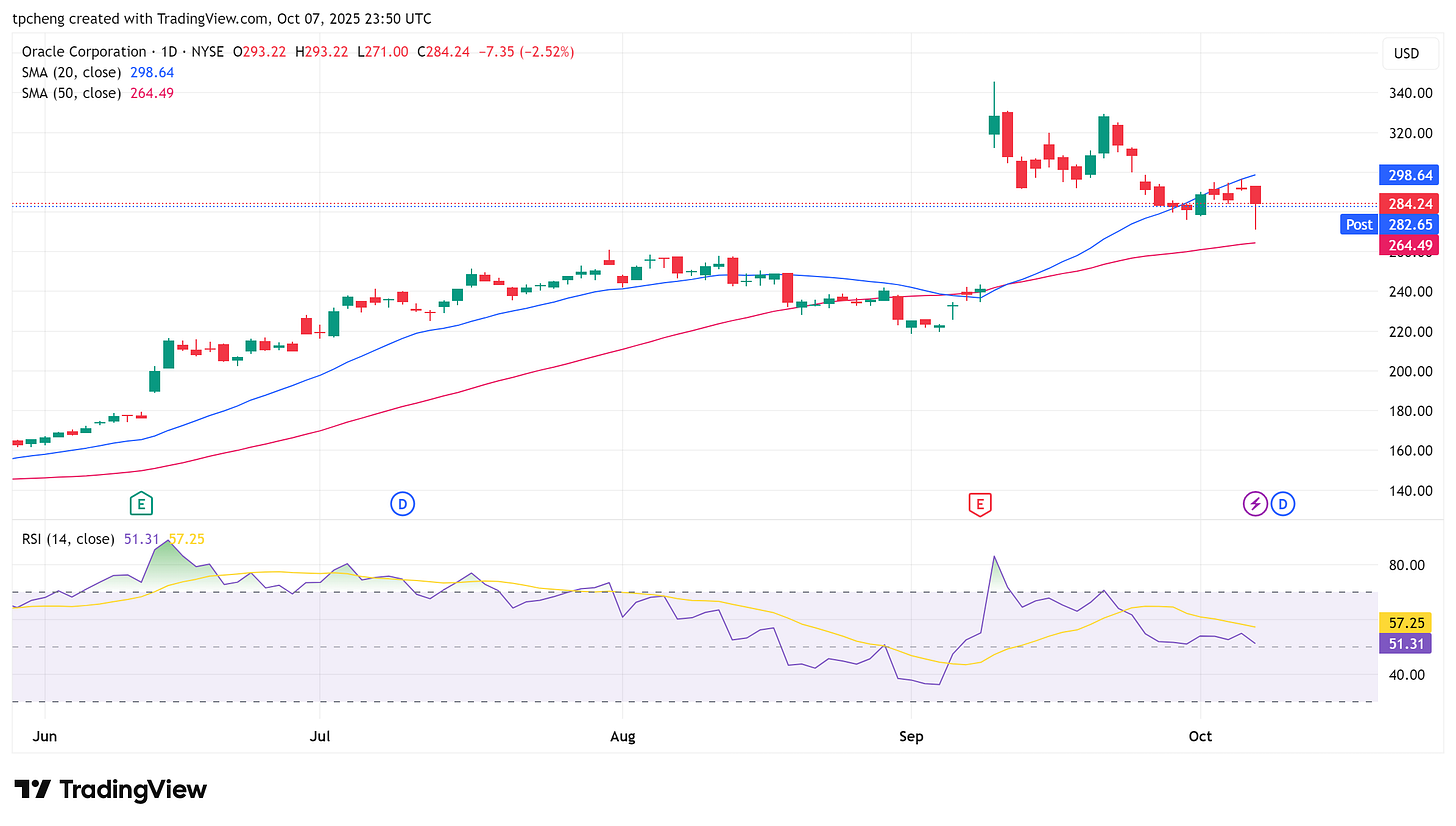
Task: Click the Aug date axis label
Action: coord(623,736)
